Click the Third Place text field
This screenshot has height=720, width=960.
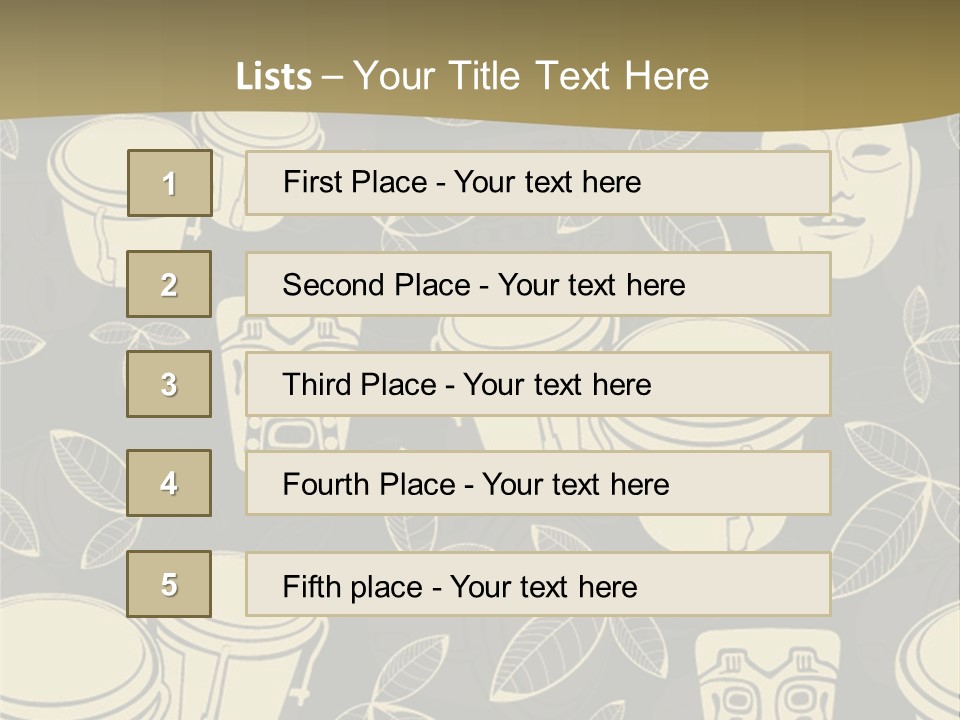[538, 384]
